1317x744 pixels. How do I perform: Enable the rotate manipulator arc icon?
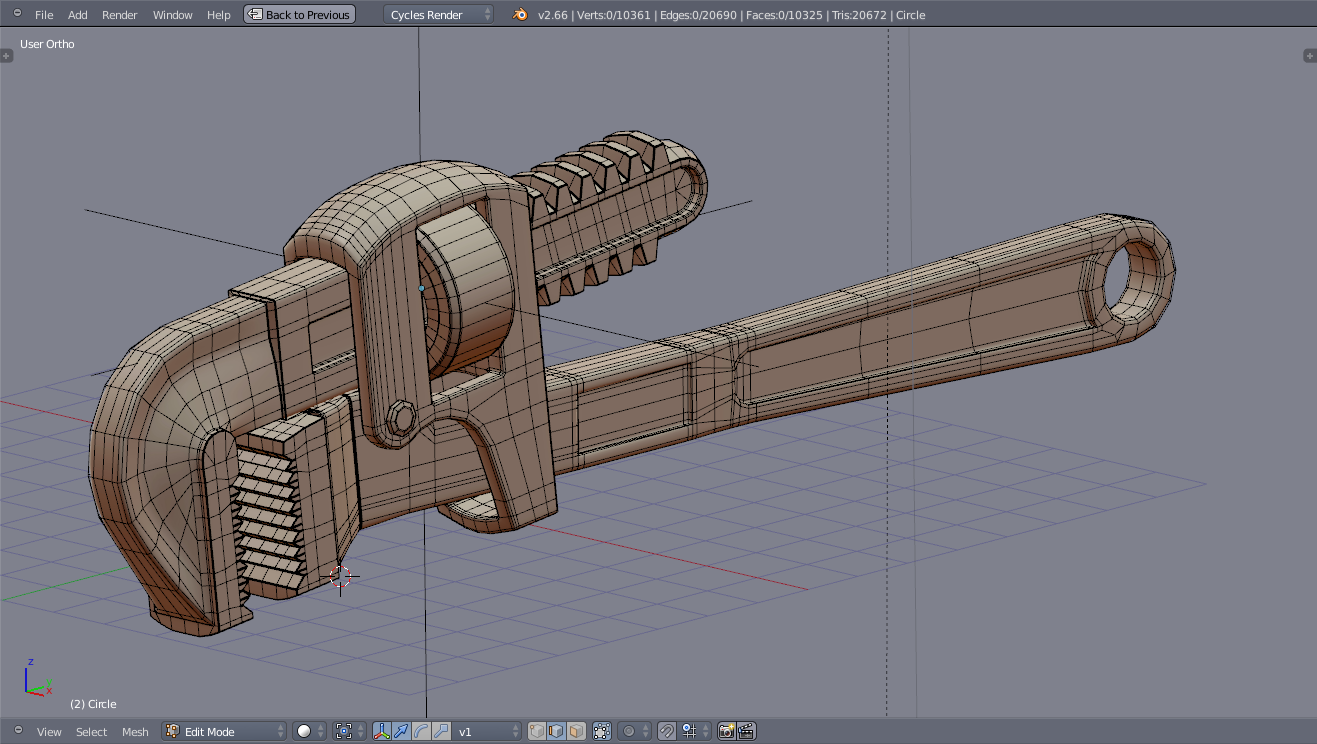[419, 731]
